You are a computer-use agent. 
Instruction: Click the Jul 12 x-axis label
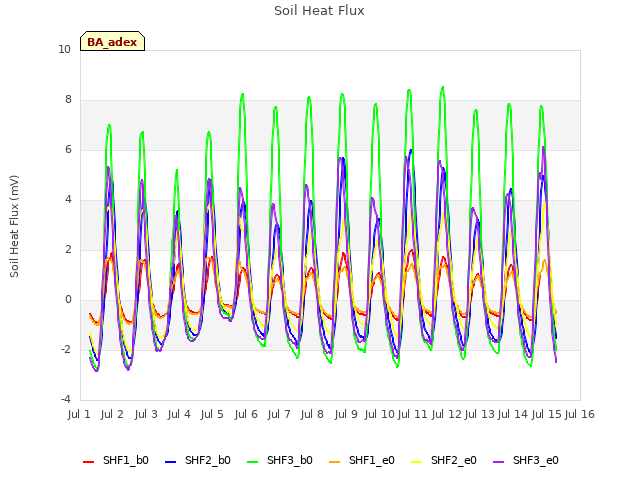click(447, 414)
